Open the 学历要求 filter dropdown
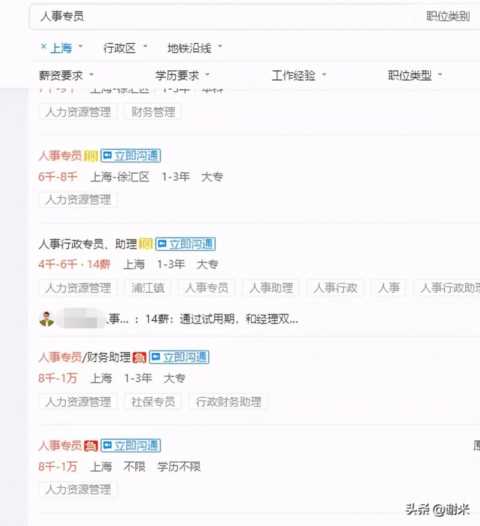480x526 pixels. coord(182,75)
